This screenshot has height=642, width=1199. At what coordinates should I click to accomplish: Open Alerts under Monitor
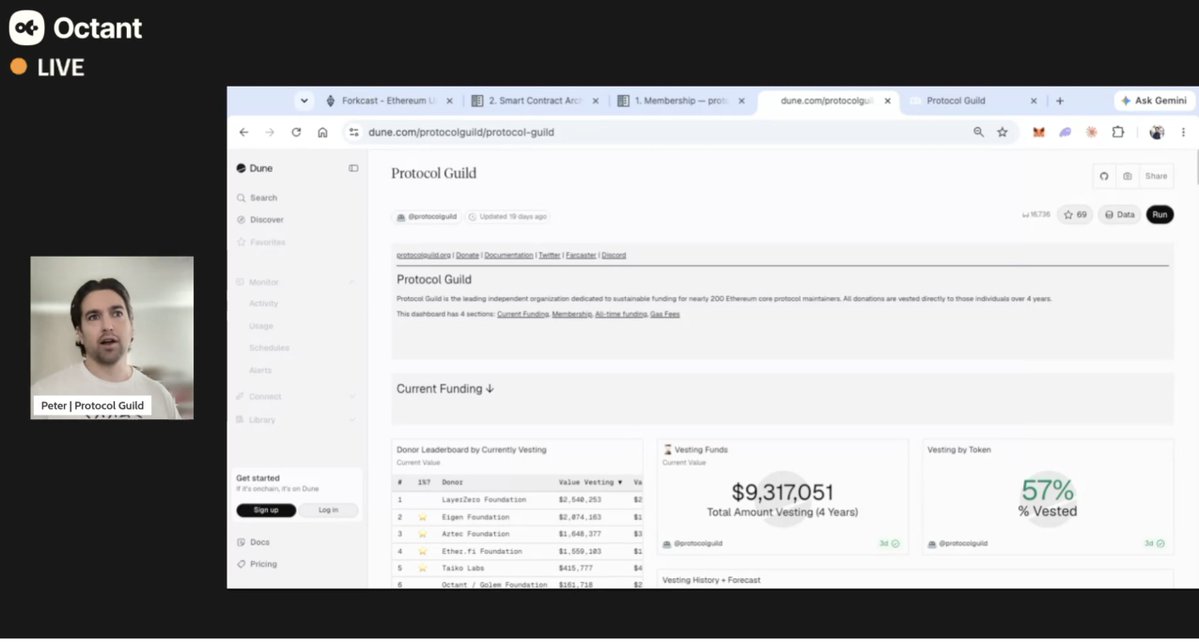(x=260, y=371)
